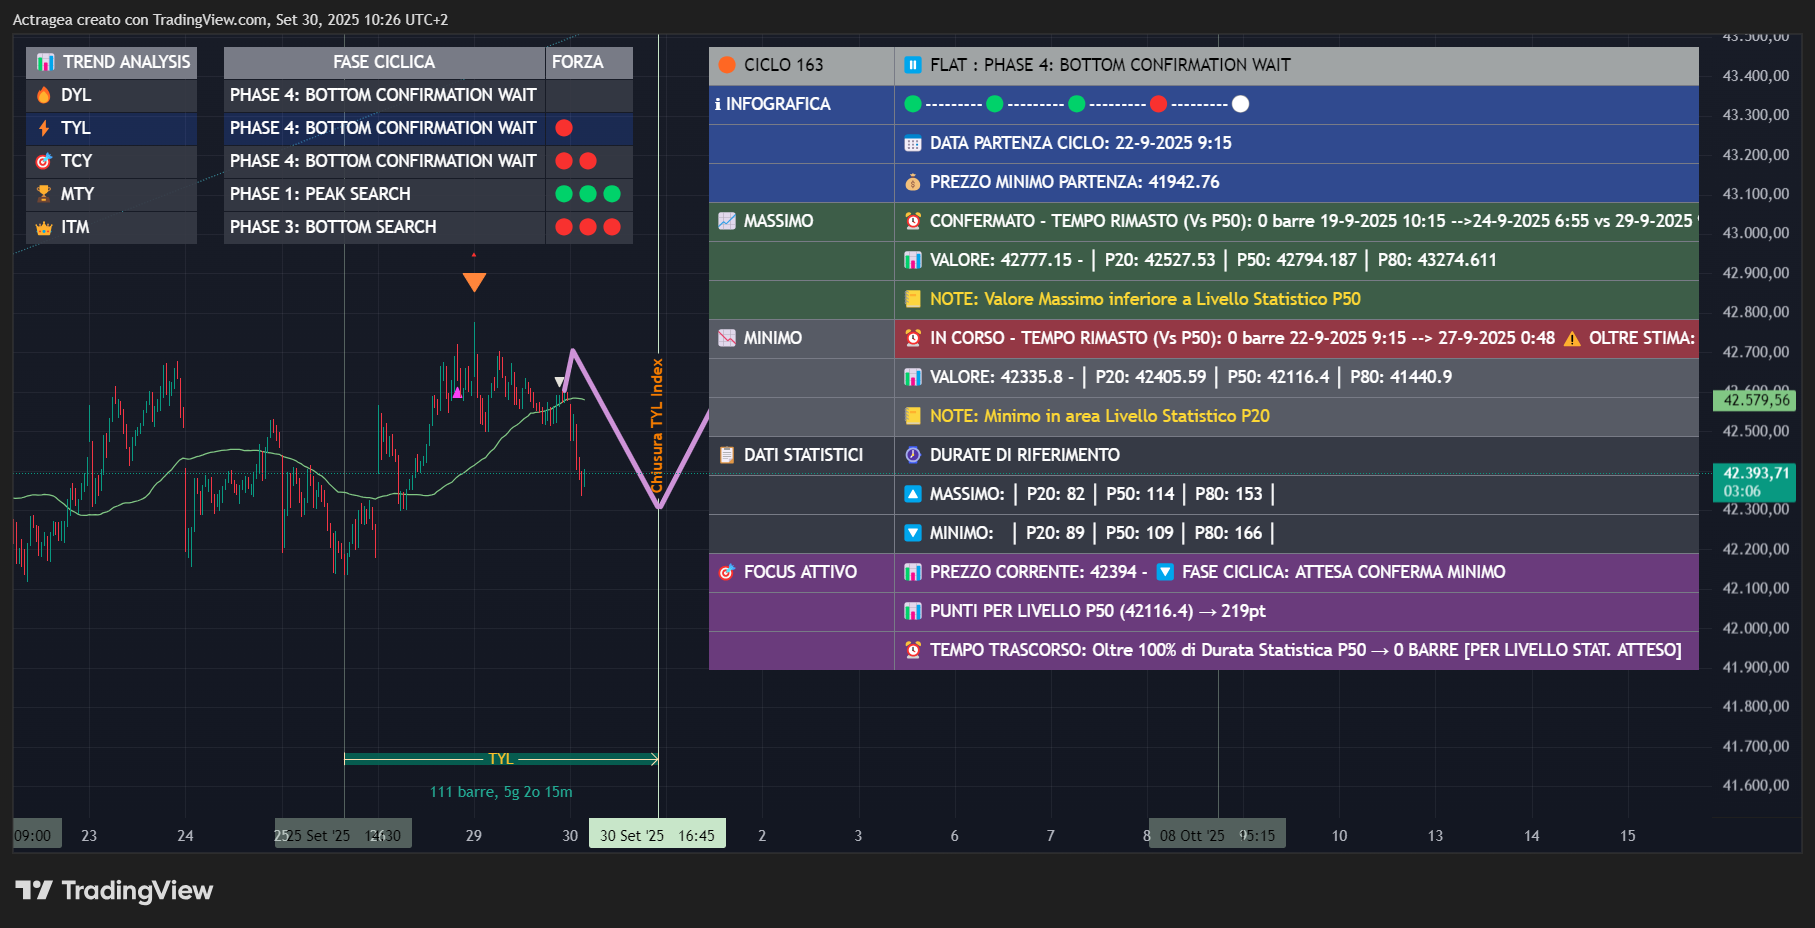Click the DYL flame icon
1815x928 pixels.
coord(44,95)
